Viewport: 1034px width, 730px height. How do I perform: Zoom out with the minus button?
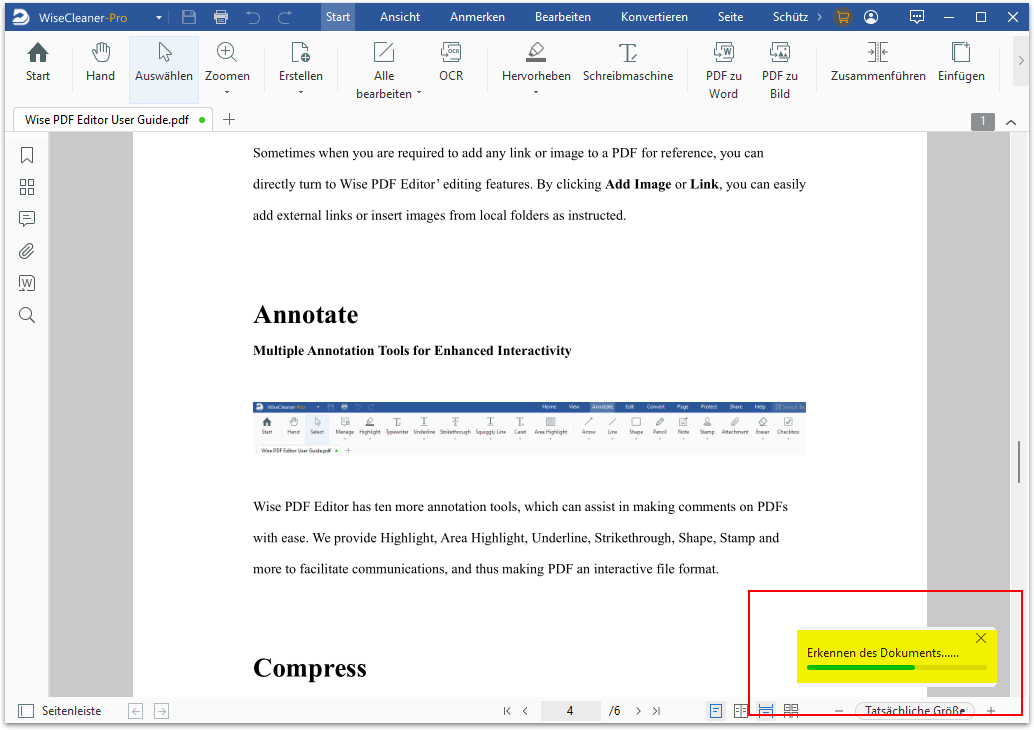[839, 711]
